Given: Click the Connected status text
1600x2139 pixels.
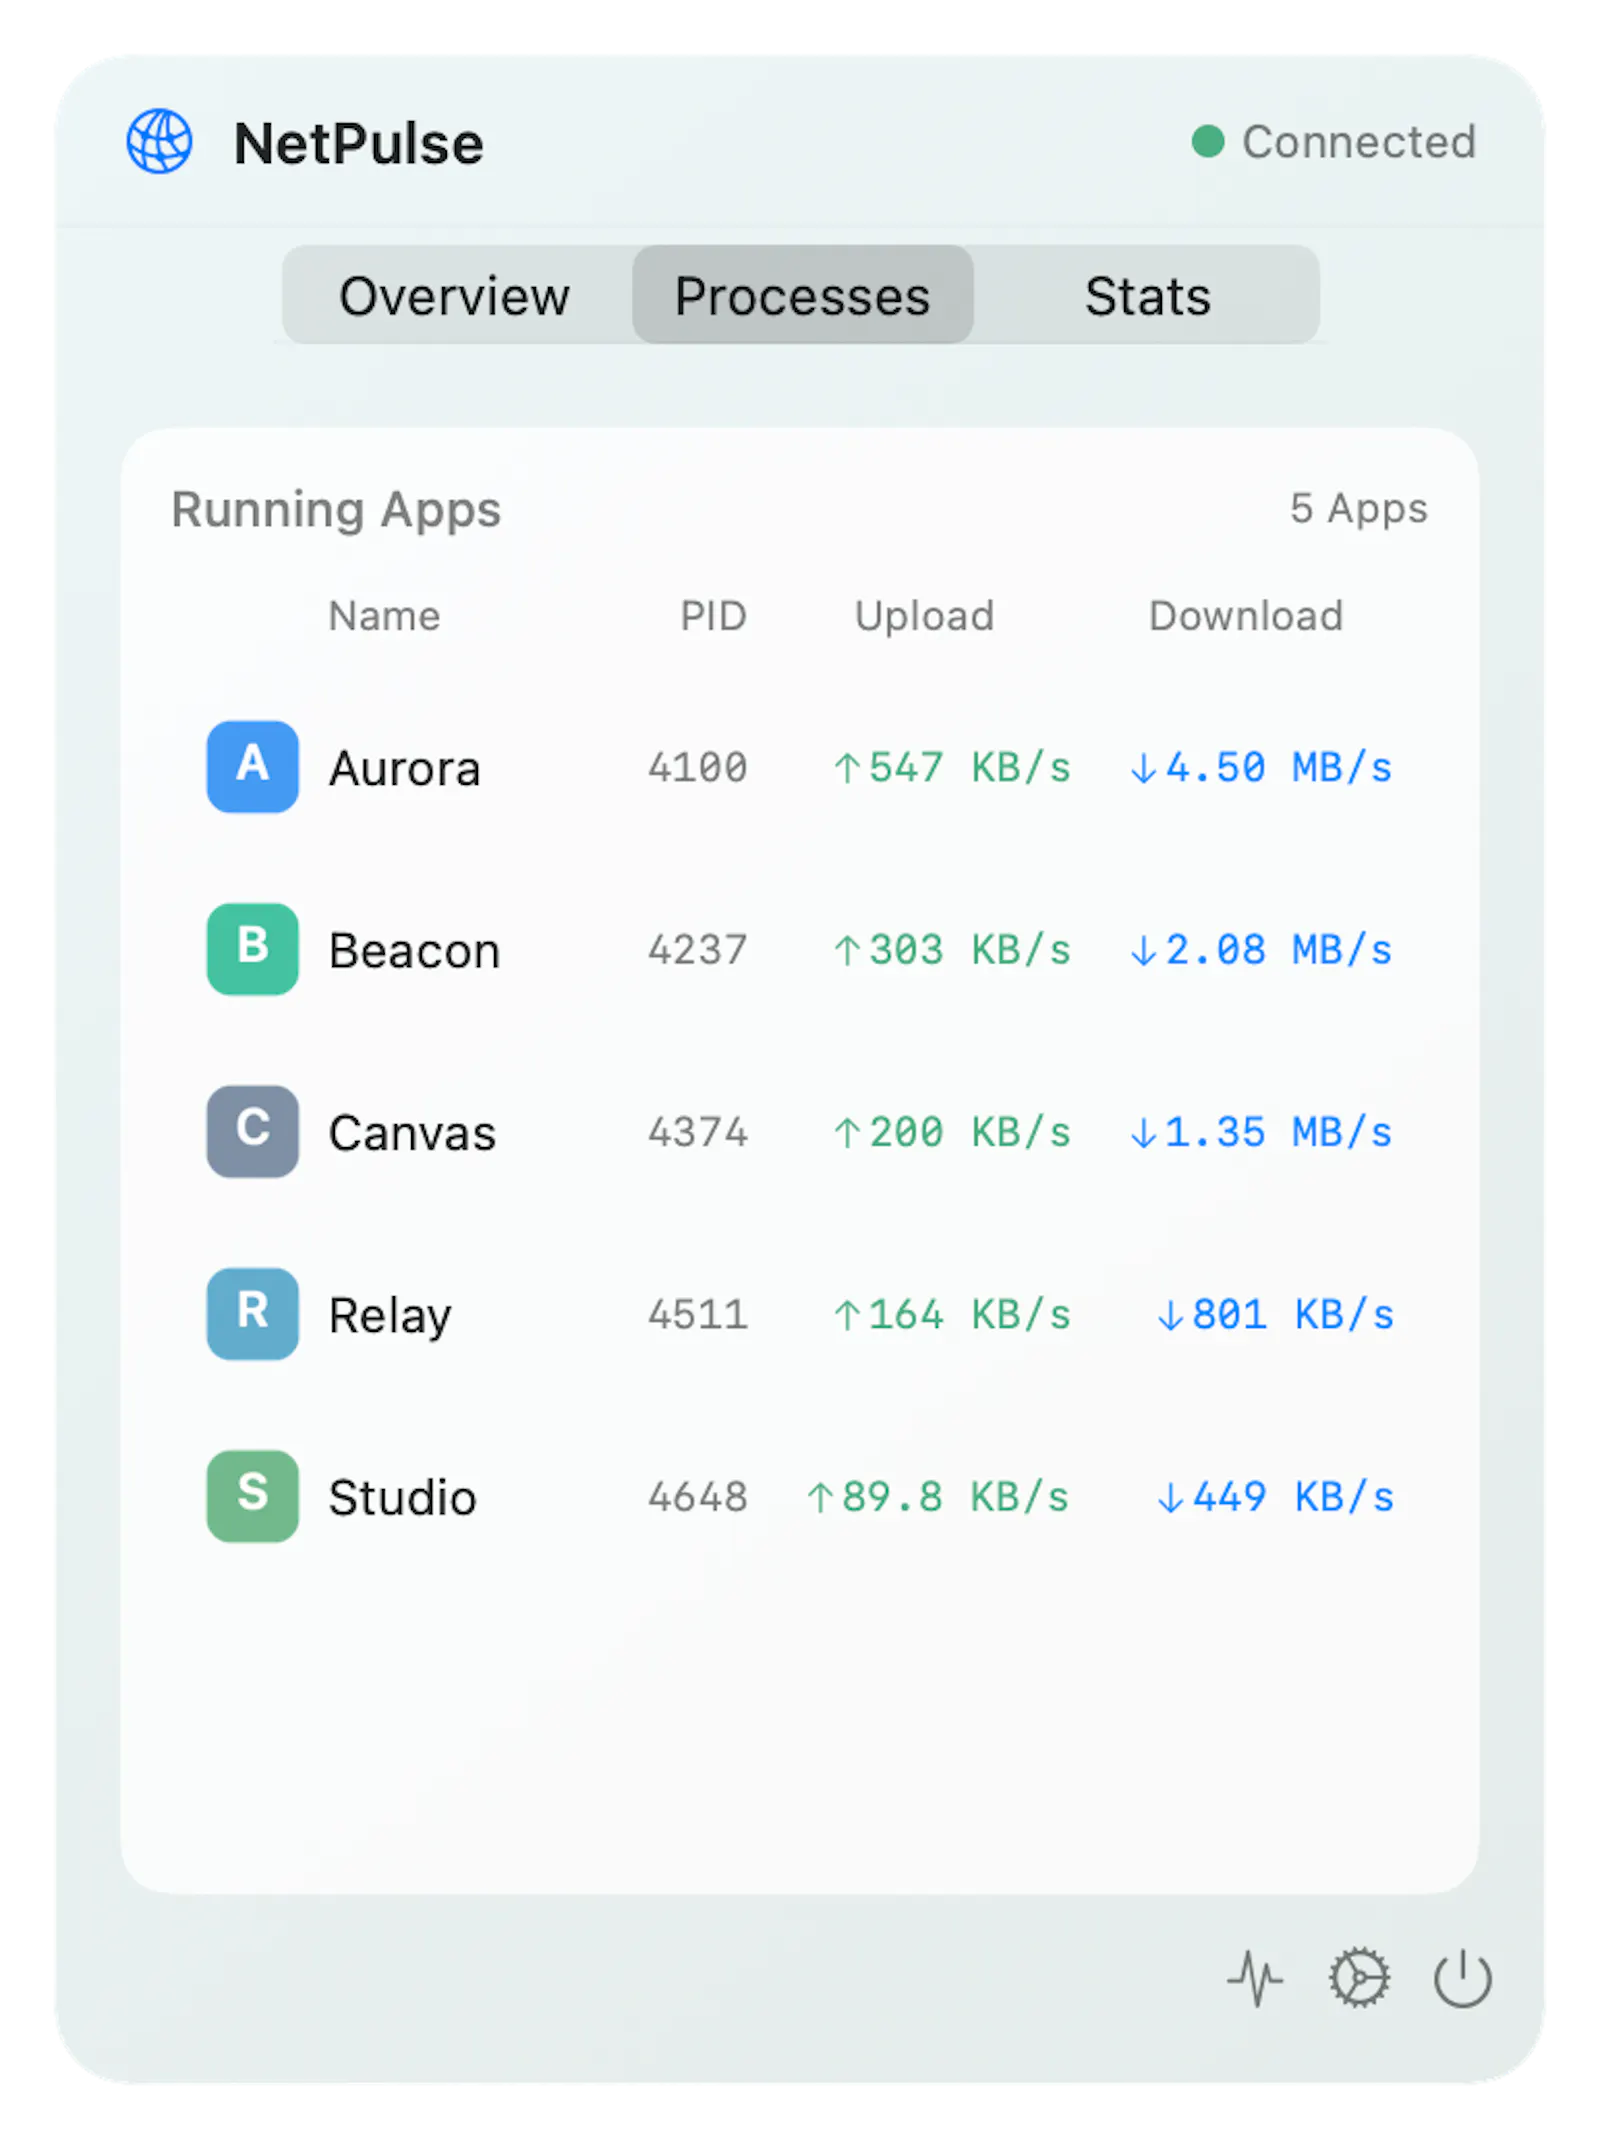Looking at the screenshot, I should click(x=1359, y=141).
